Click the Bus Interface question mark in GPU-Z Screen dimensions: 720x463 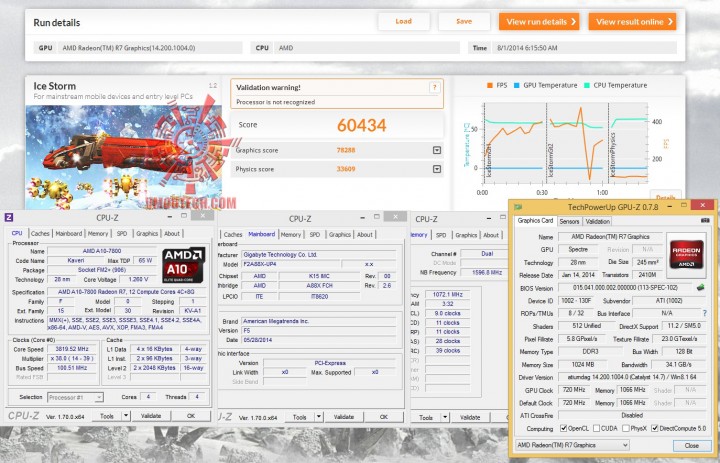point(705,313)
